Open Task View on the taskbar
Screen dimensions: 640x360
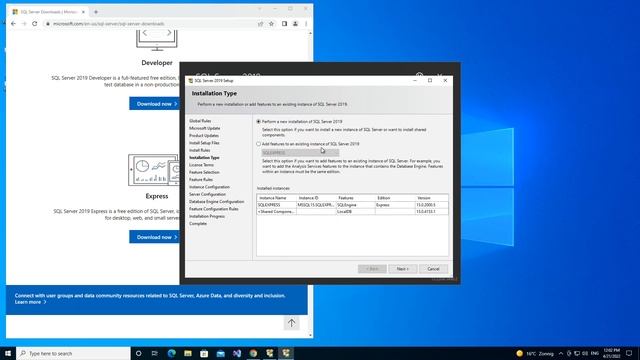pyautogui.click(x=155, y=353)
